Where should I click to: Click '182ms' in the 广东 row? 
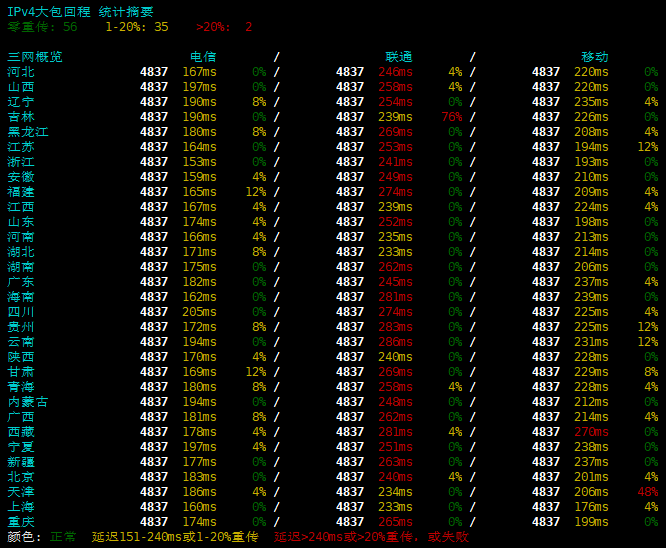pos(200,282)
